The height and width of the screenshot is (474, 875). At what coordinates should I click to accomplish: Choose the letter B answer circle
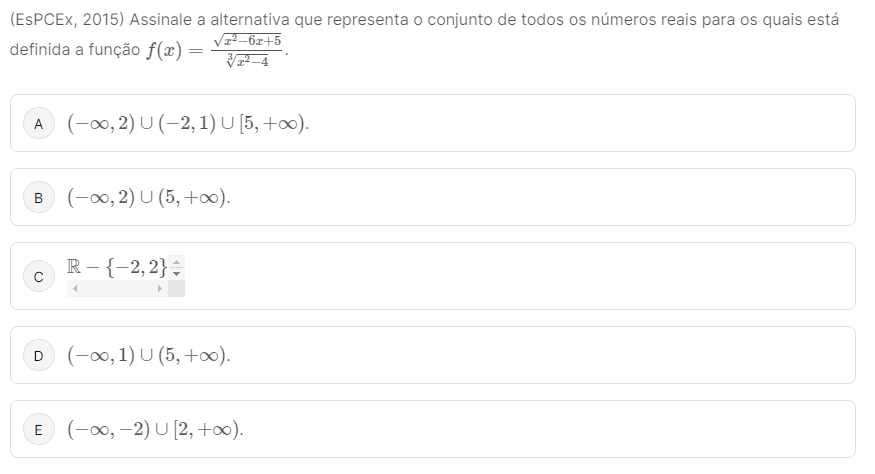click(39, 198)
